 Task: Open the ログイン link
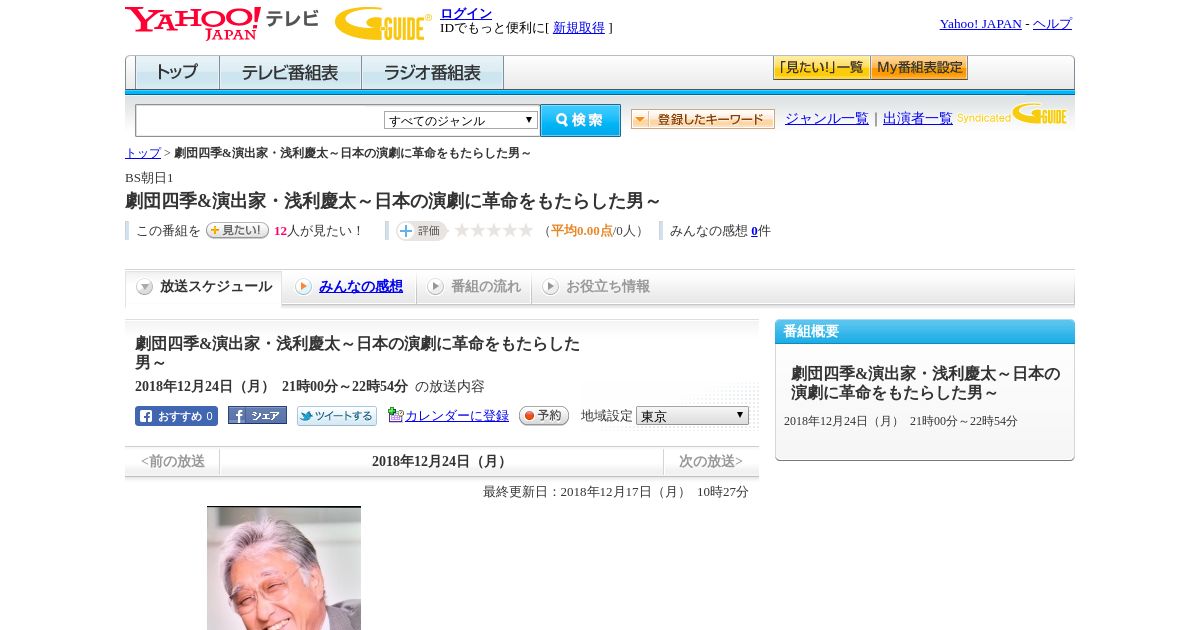pos(466,13)
